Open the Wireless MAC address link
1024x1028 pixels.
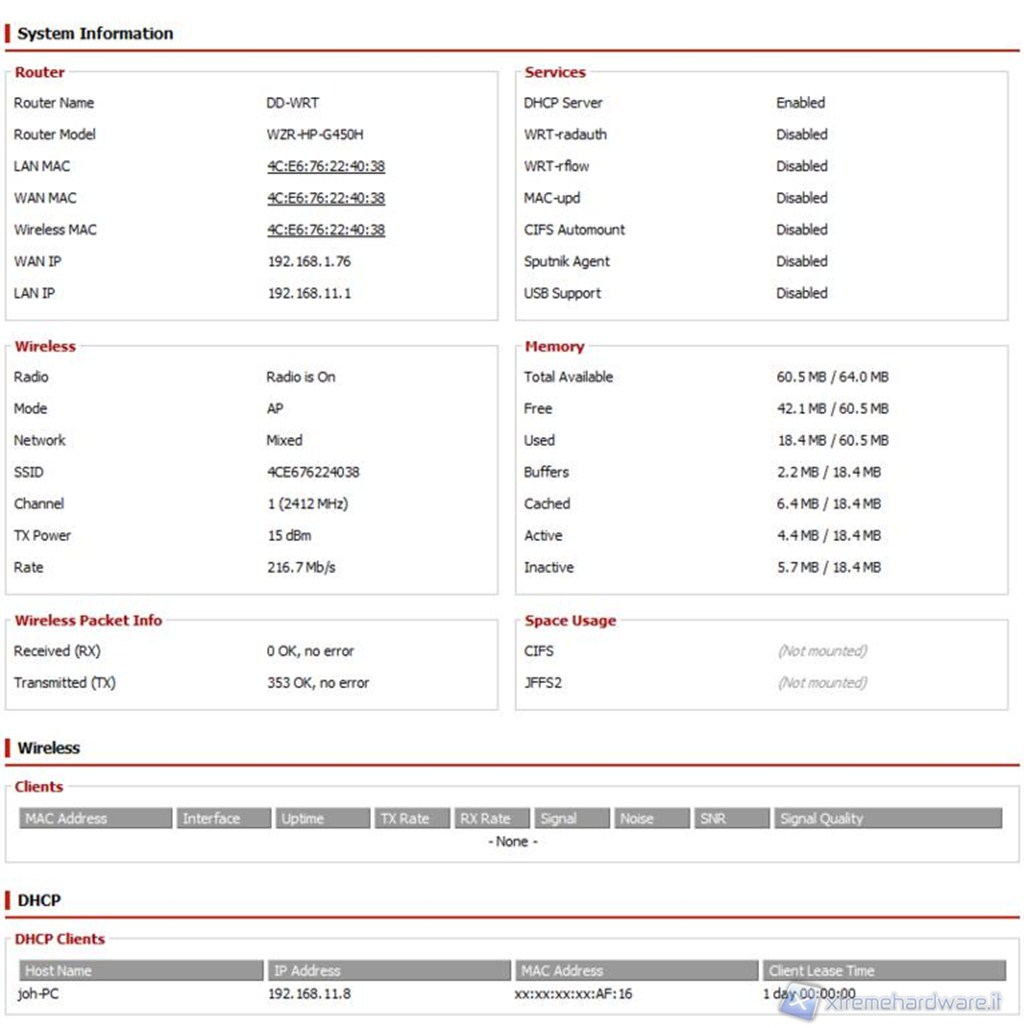(x=325, y=230)
